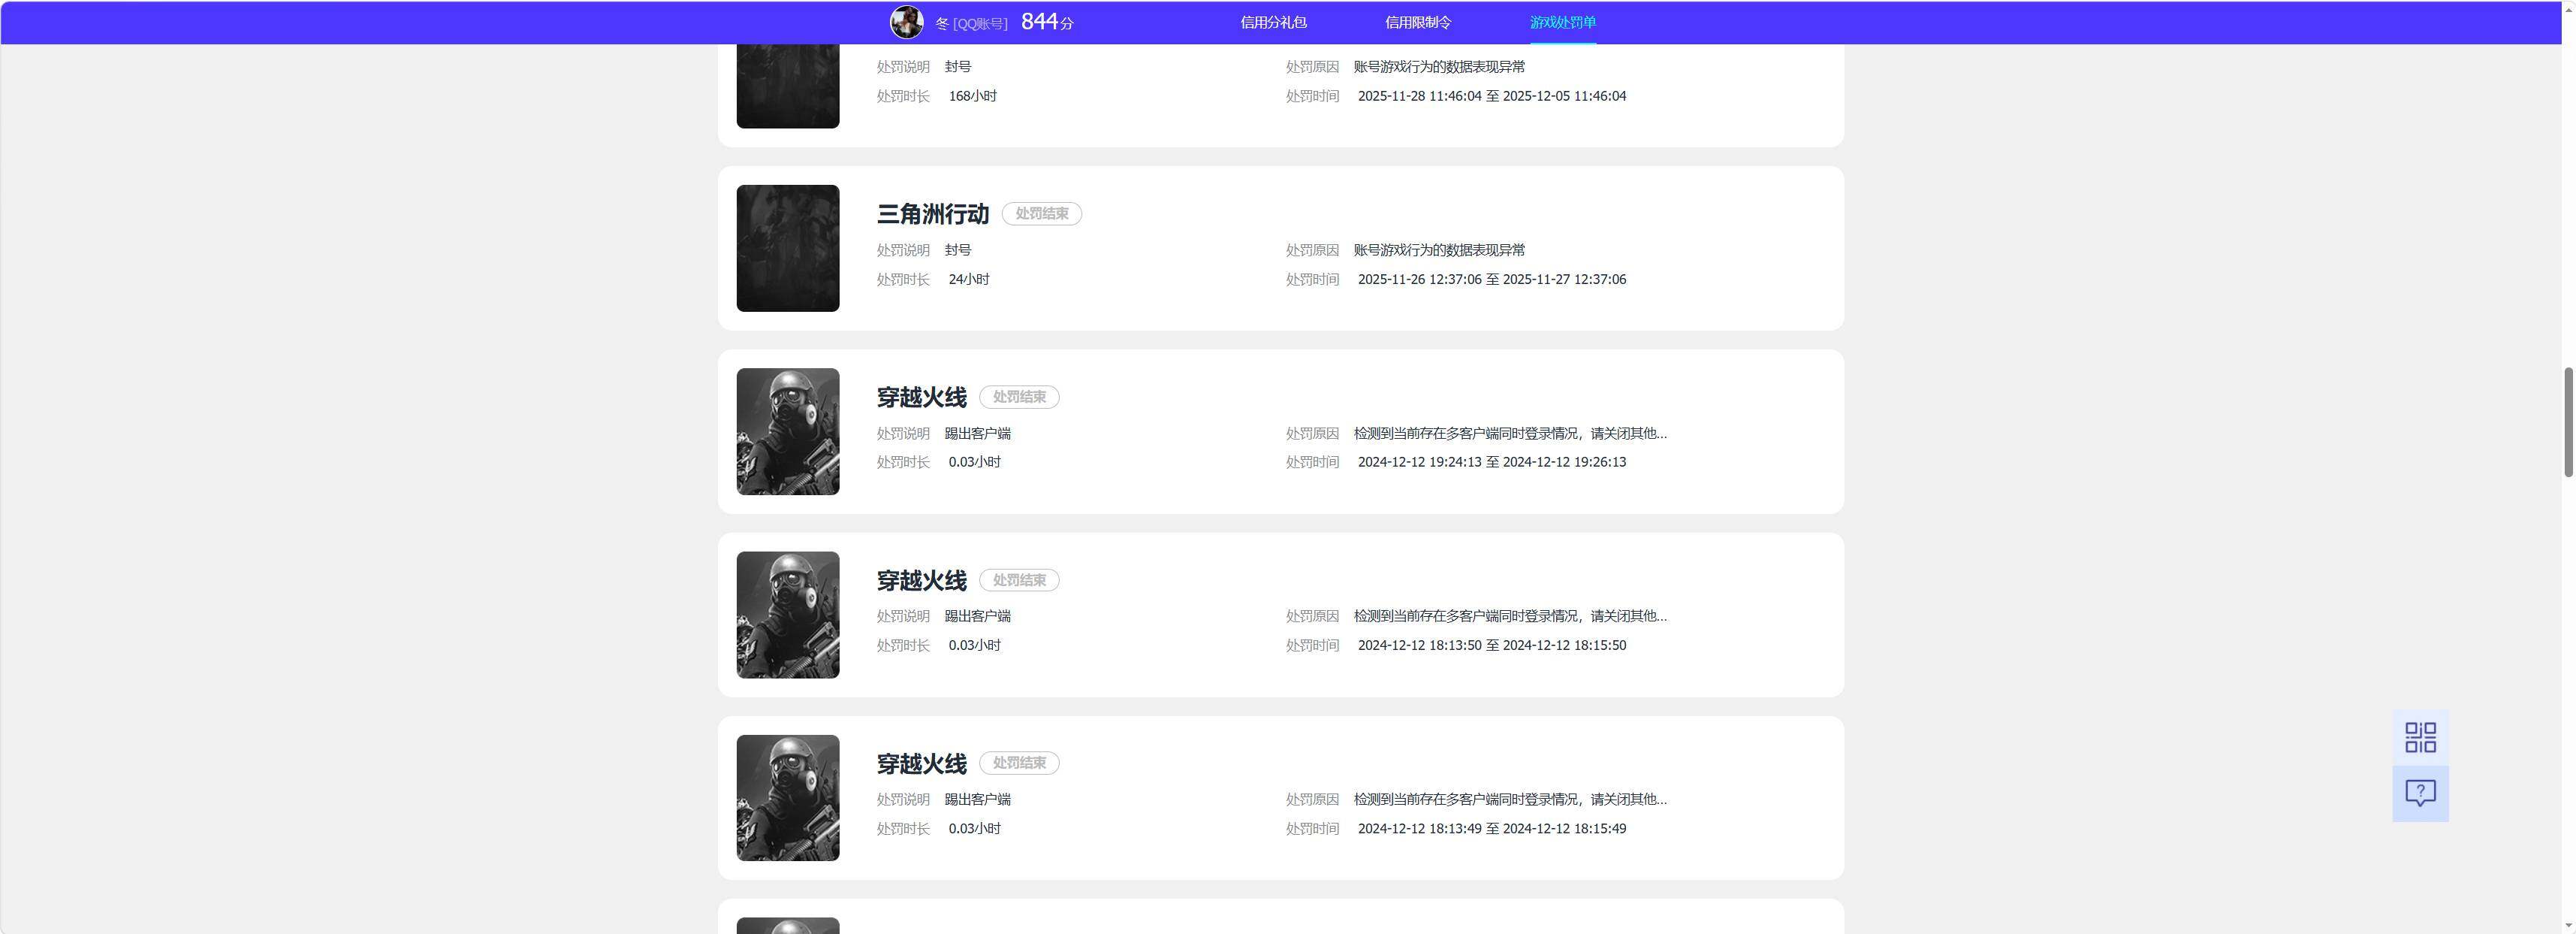
Task: Click 穿越火线 title of 18:13:49 record
Action: pos(921,764)
